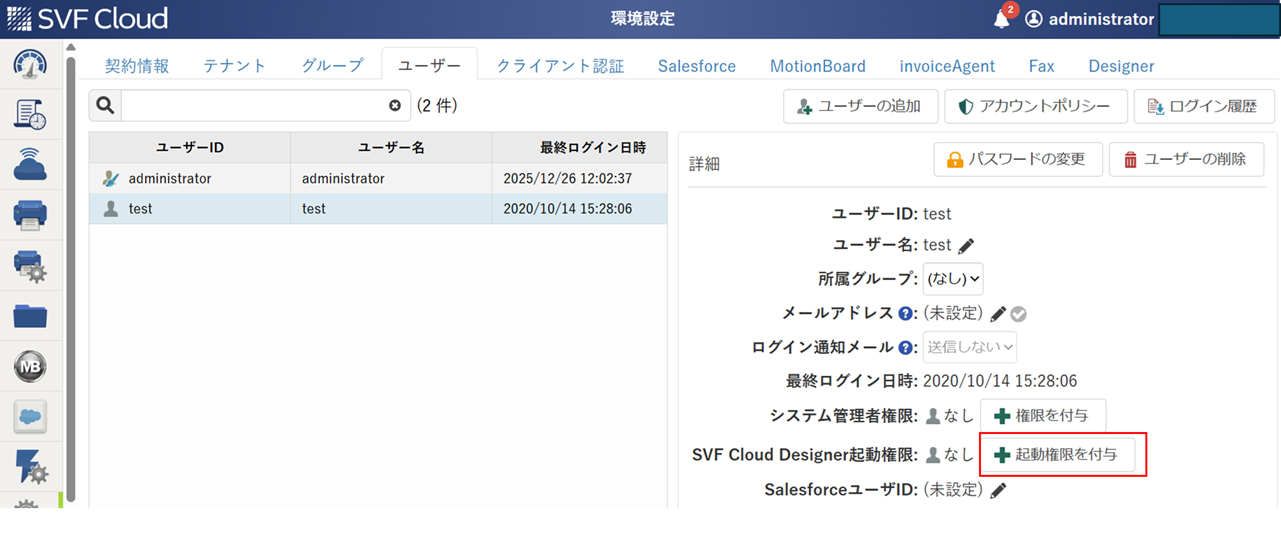
Task: Switch to the Salesforce tab
Action: pyautogui.click(x=696, y=66)
